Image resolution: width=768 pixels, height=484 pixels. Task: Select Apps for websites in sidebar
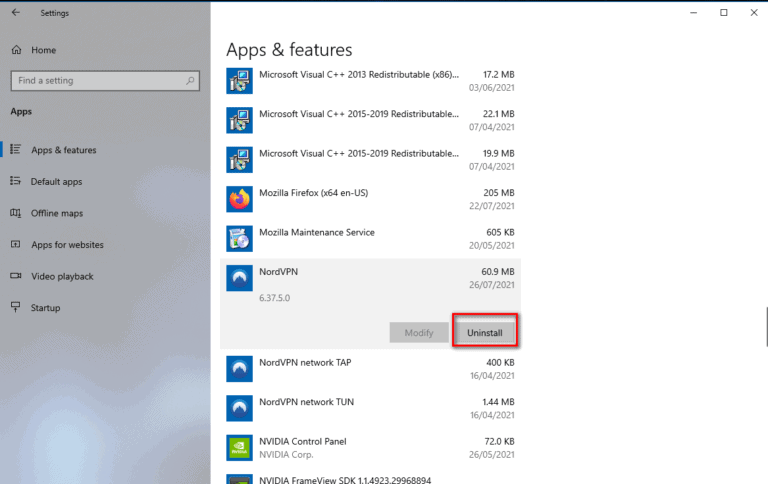click(67, 245)
